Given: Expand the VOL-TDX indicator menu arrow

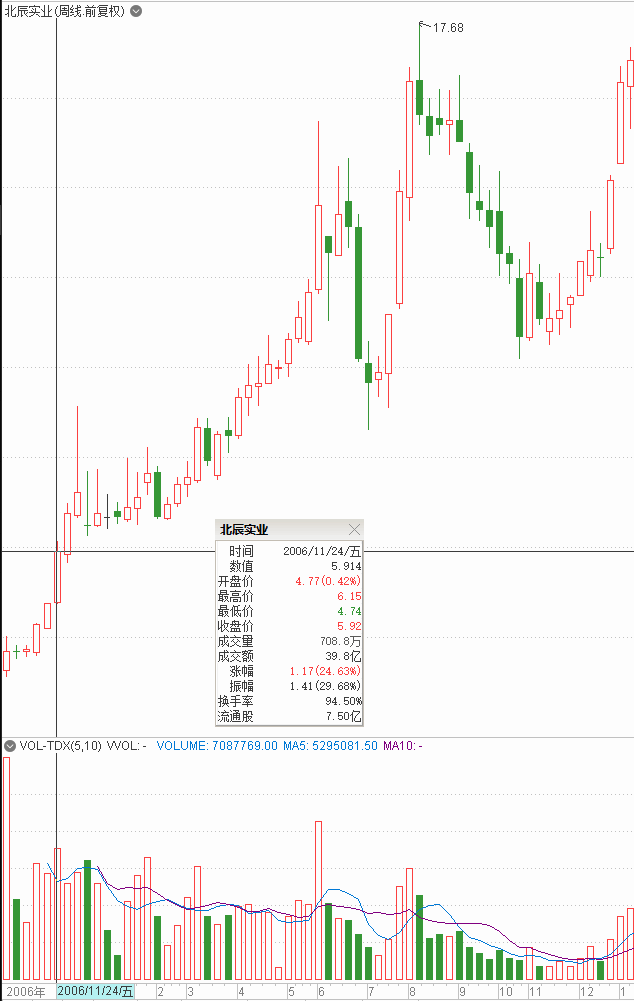Looking at the screenshot, I should click(x=10, y=745).
